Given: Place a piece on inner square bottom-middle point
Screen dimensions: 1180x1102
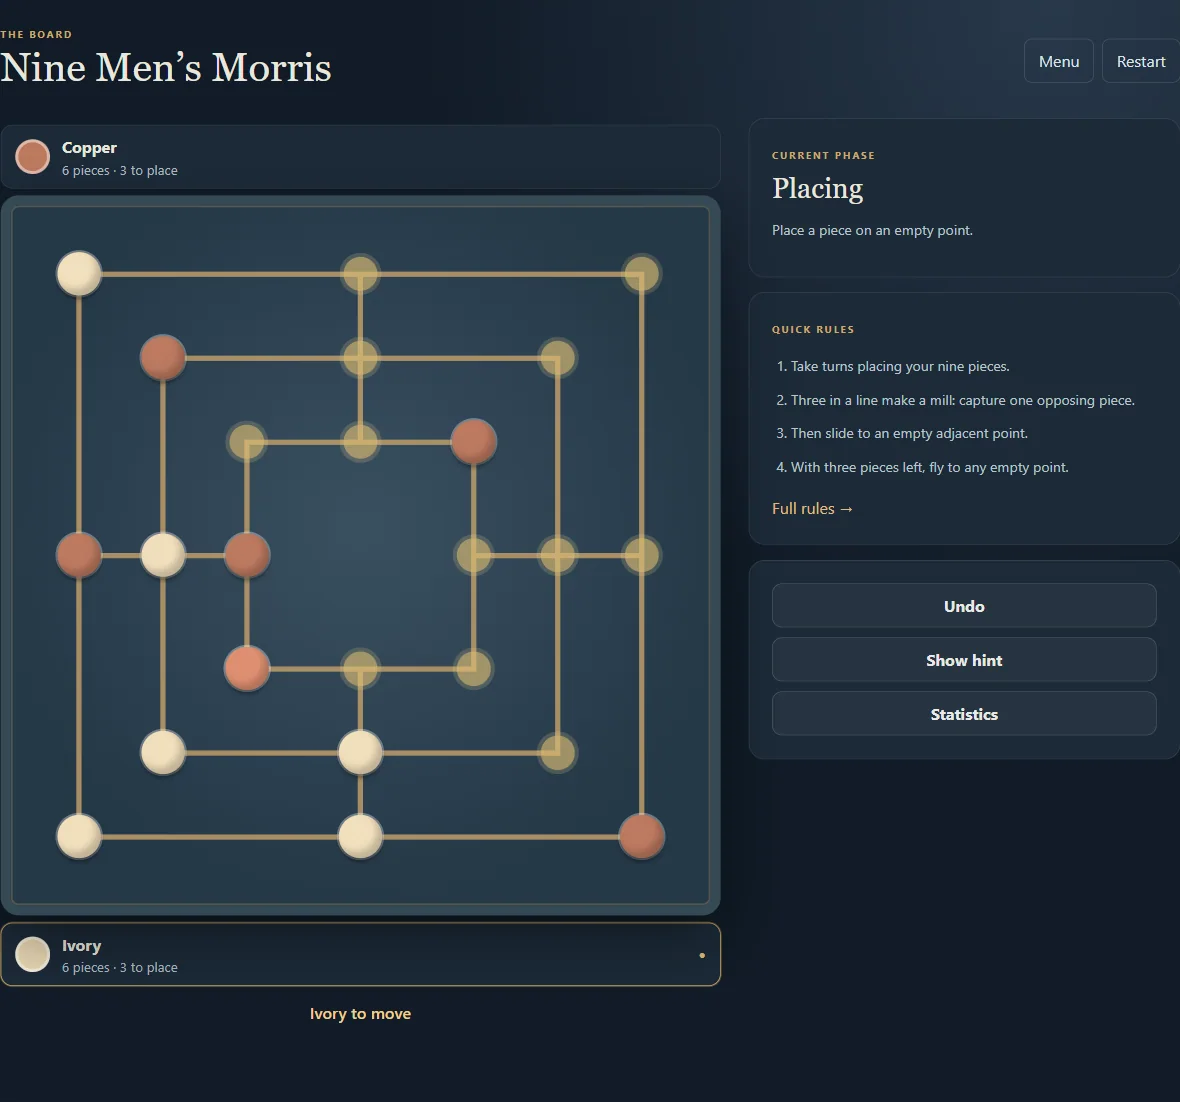Looking at the screenshot, I should tap(360, 668).
